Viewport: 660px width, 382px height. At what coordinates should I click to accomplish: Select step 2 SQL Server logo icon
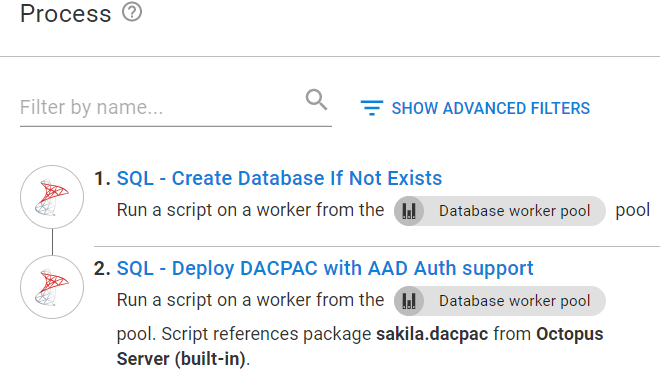(52, 287)
